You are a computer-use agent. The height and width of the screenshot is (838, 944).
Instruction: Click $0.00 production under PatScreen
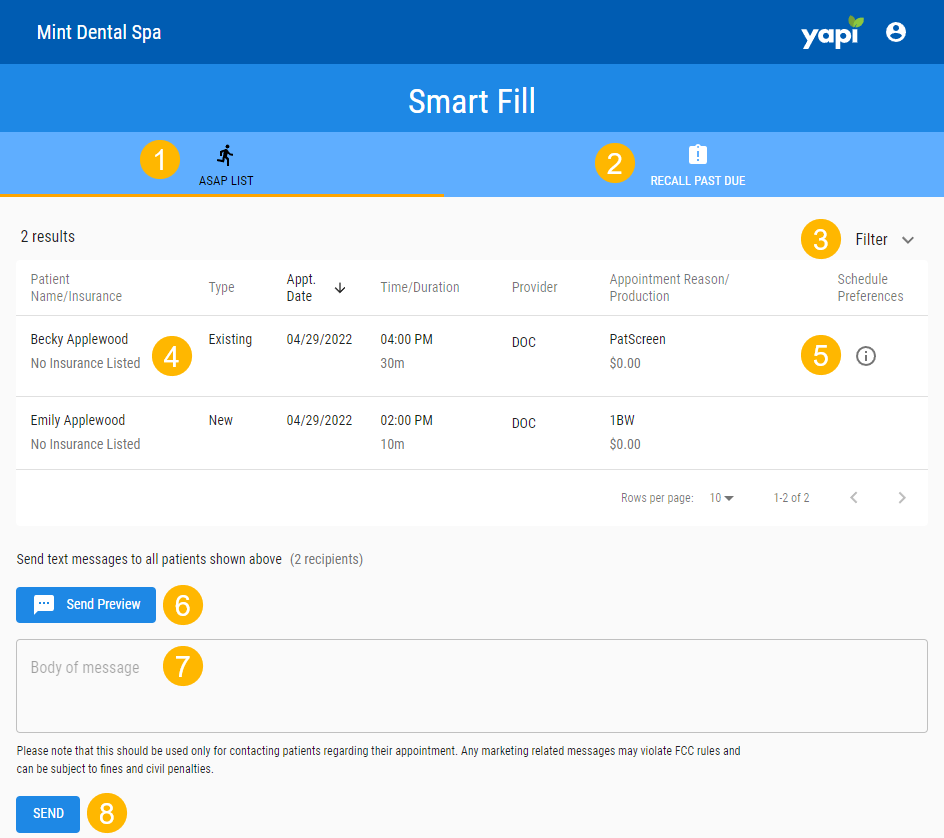pyautogui.click(x=625, y=363)
